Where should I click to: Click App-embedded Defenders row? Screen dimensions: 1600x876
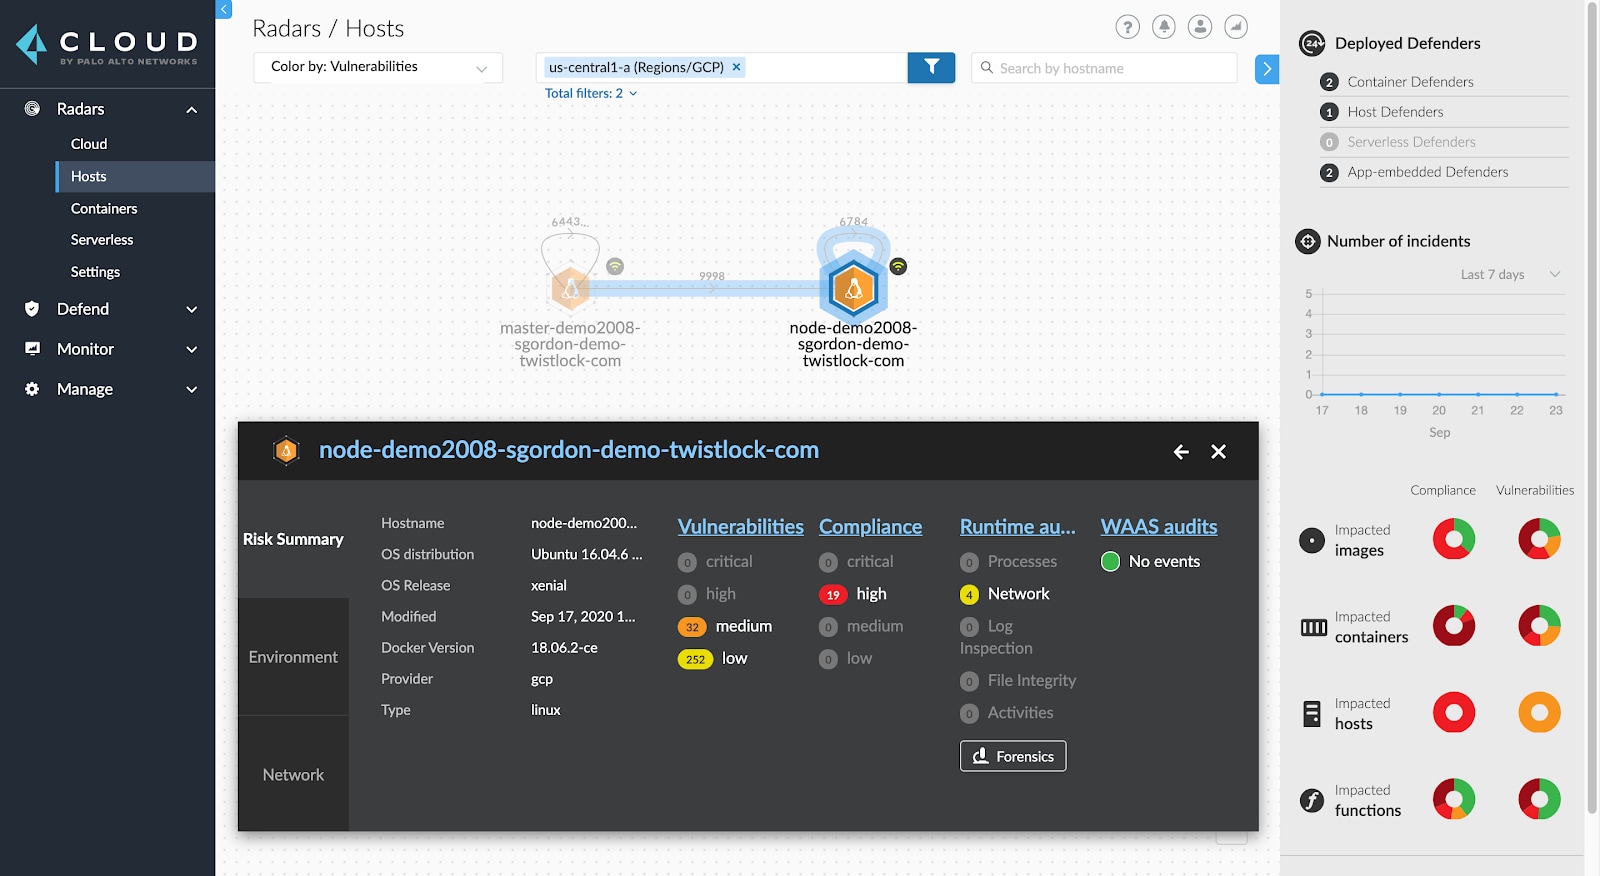point(1444,172)
